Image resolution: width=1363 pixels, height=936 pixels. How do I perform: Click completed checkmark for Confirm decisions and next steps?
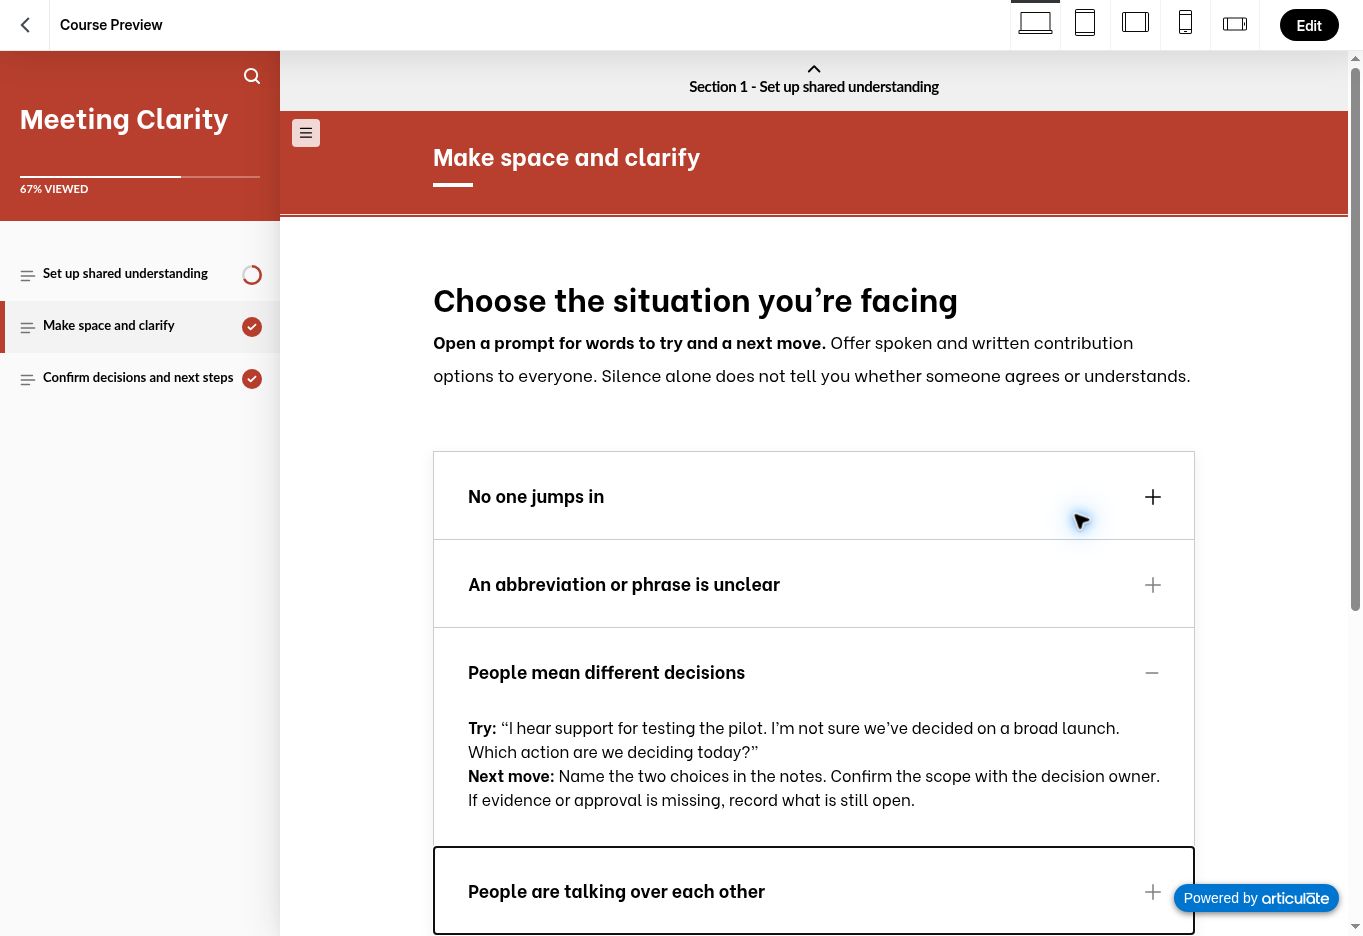coord(252,379)
